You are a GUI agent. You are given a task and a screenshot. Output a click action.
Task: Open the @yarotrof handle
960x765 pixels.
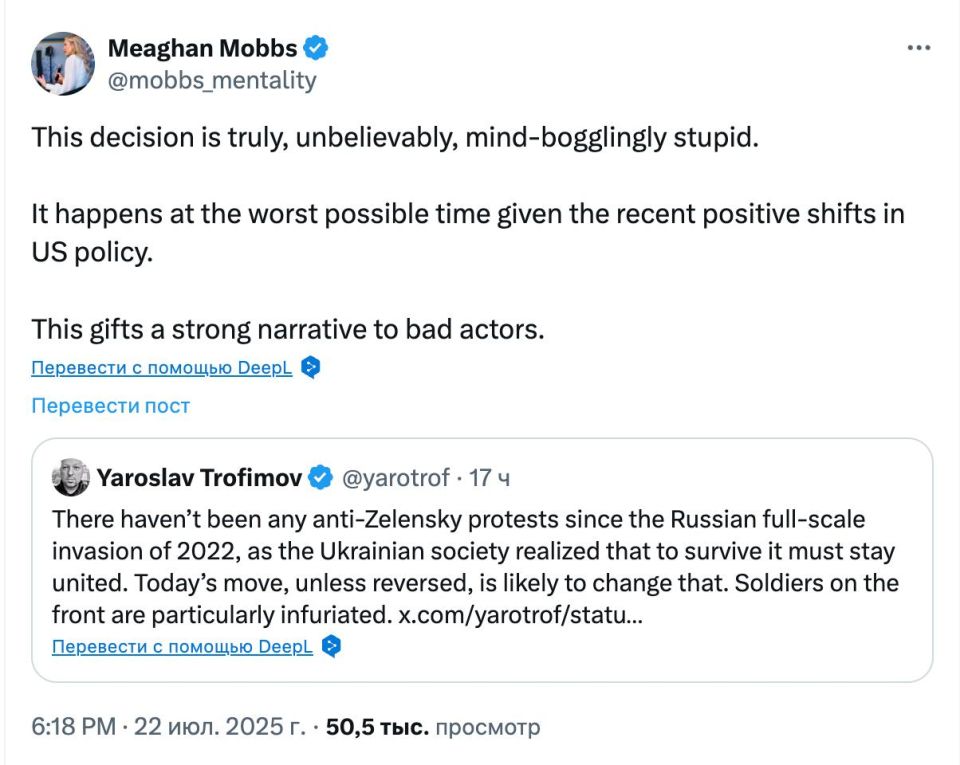click(396, 478)
